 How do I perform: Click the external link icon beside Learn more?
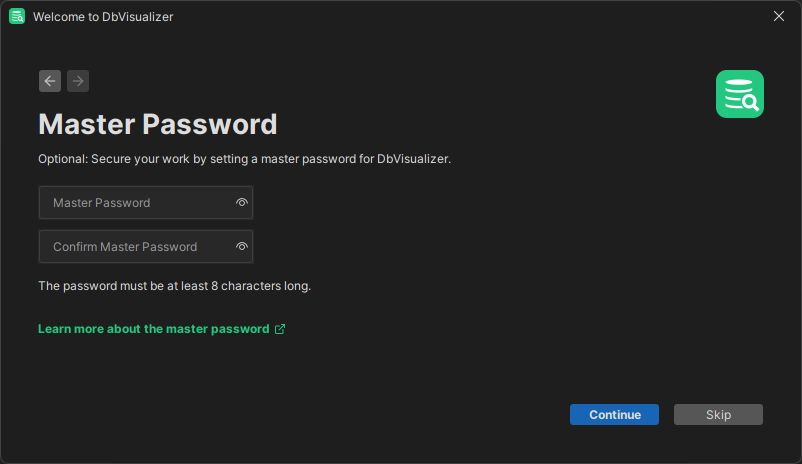[x=280, y=329]
